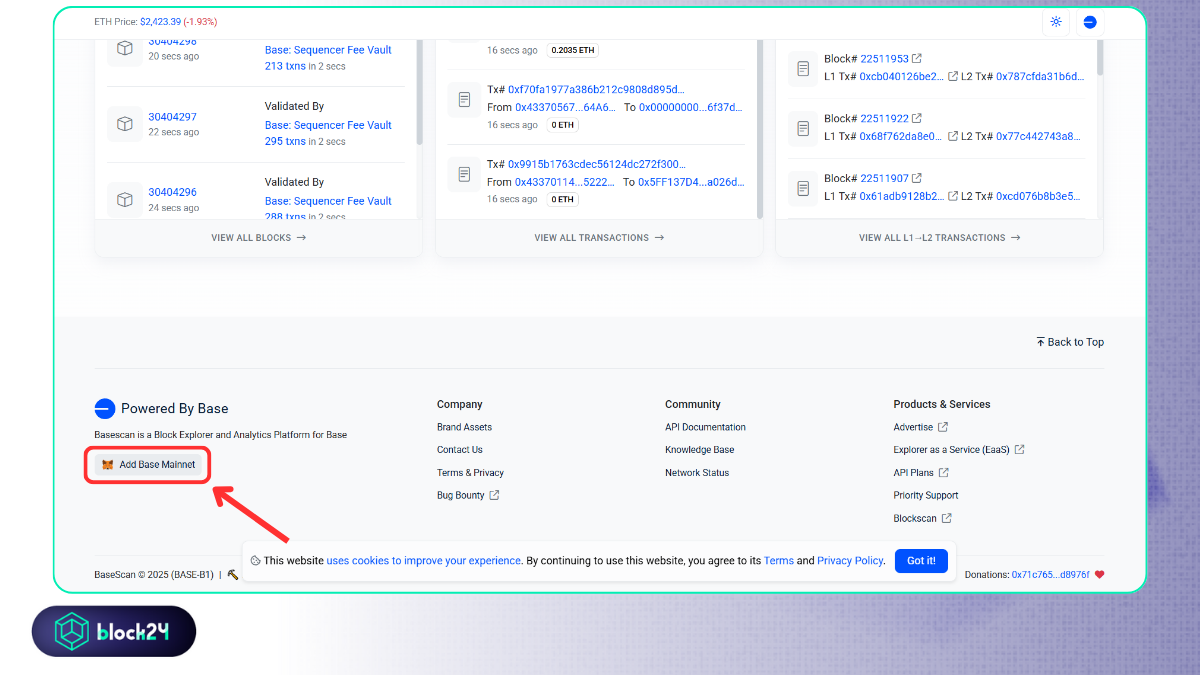This screenshot has height=675, width=1200.
Task: Click the cube icon beside block 30404296
Action: coord(125,199)
